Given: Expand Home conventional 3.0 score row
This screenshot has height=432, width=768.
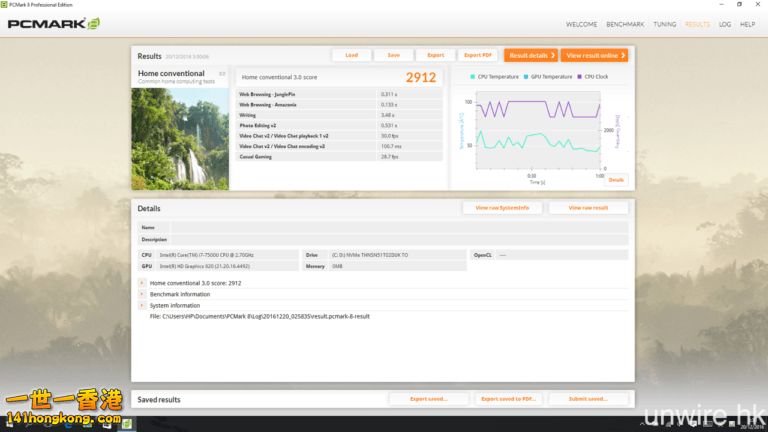Looking at the screenshot, I should 142,283.
